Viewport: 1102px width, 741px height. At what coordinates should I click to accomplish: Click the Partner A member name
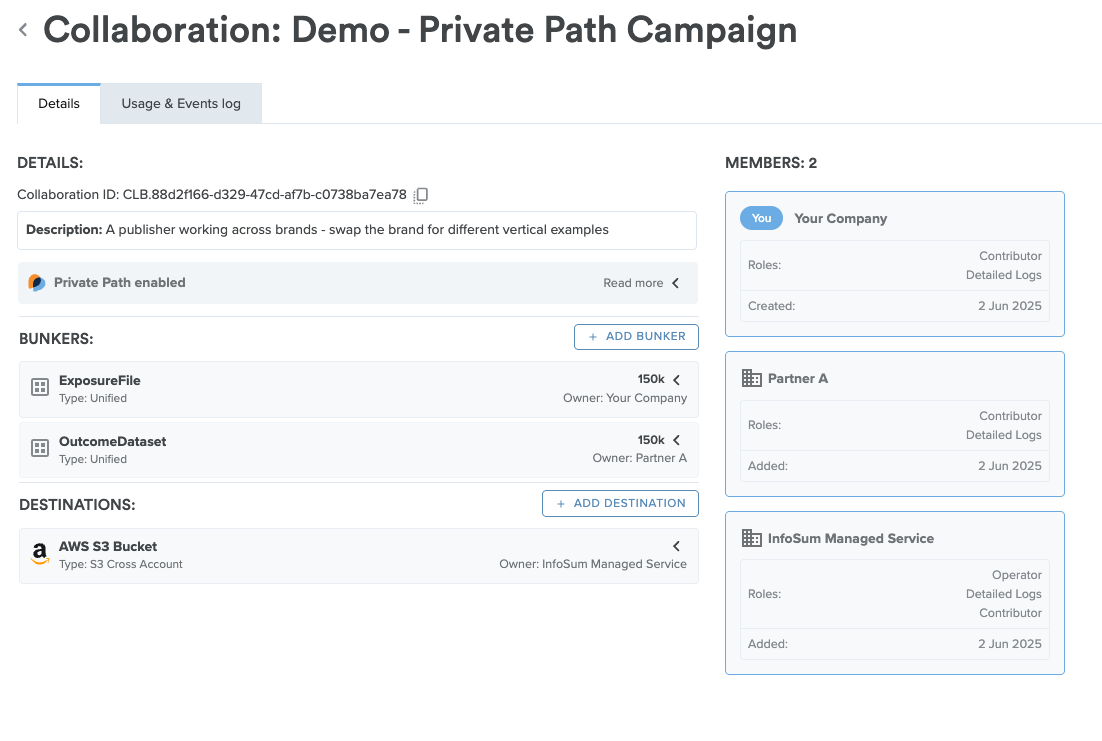pyautogui.click(x=798, y=378)
